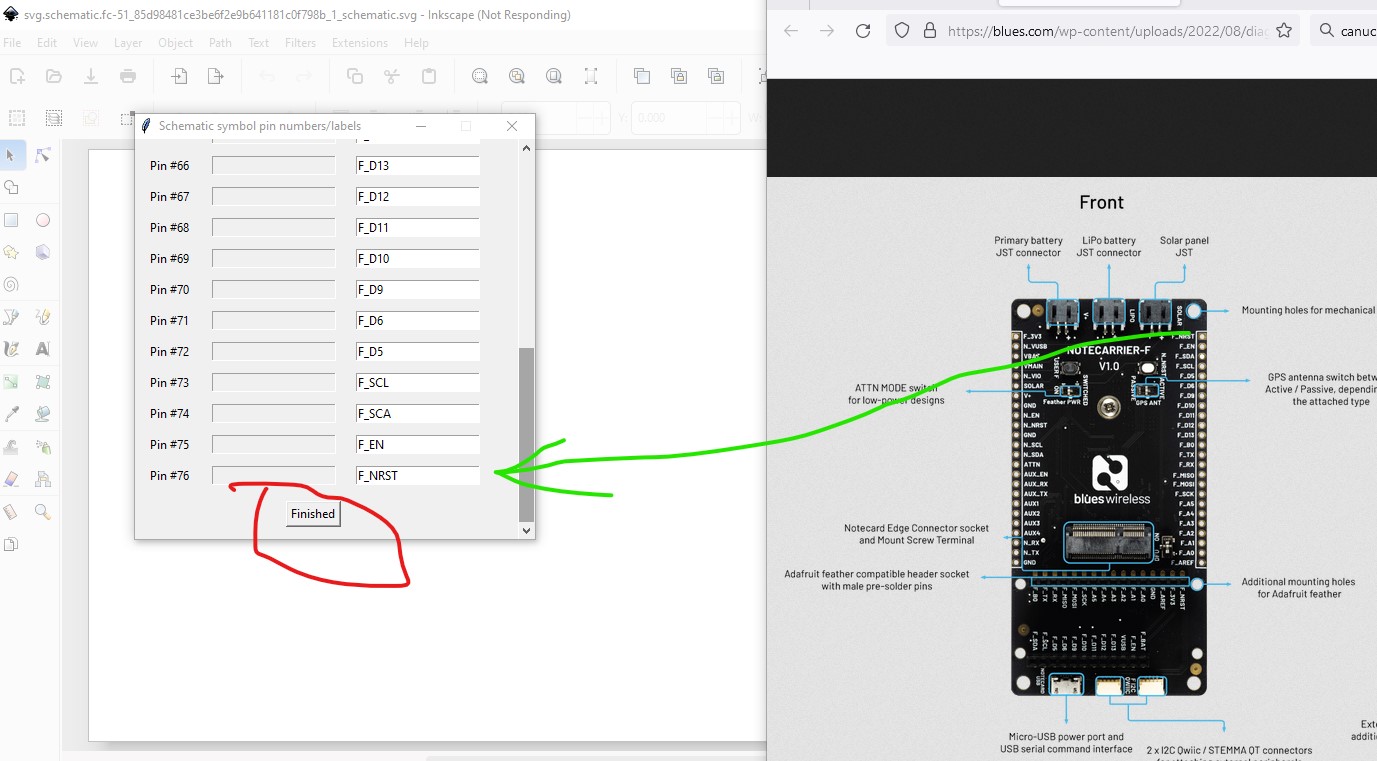Select the Calligraphy tool

click(11, 349)
